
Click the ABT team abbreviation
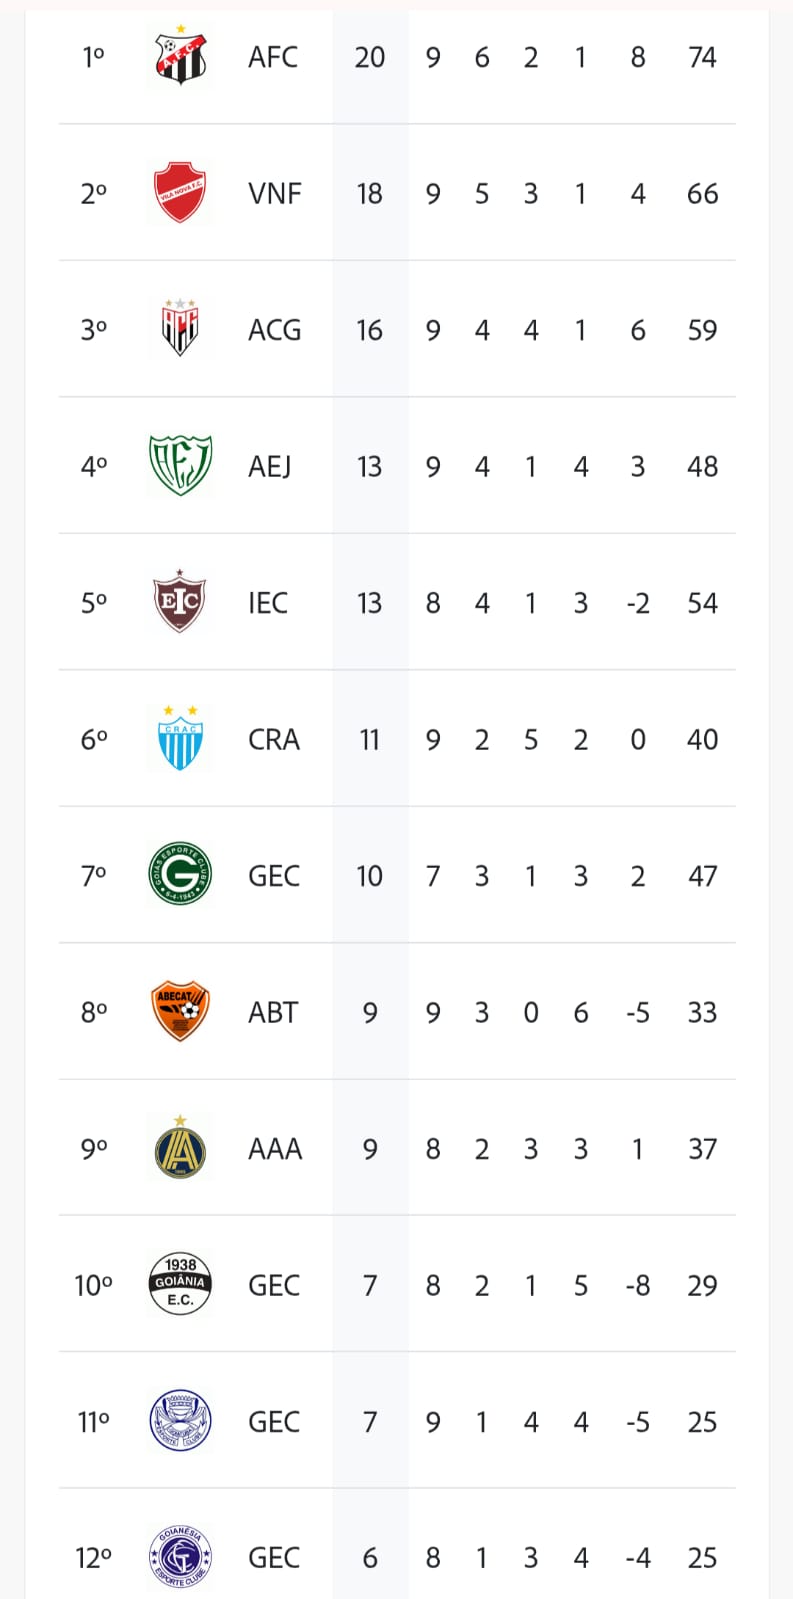pyautogui.click(x=273, y=1012)
